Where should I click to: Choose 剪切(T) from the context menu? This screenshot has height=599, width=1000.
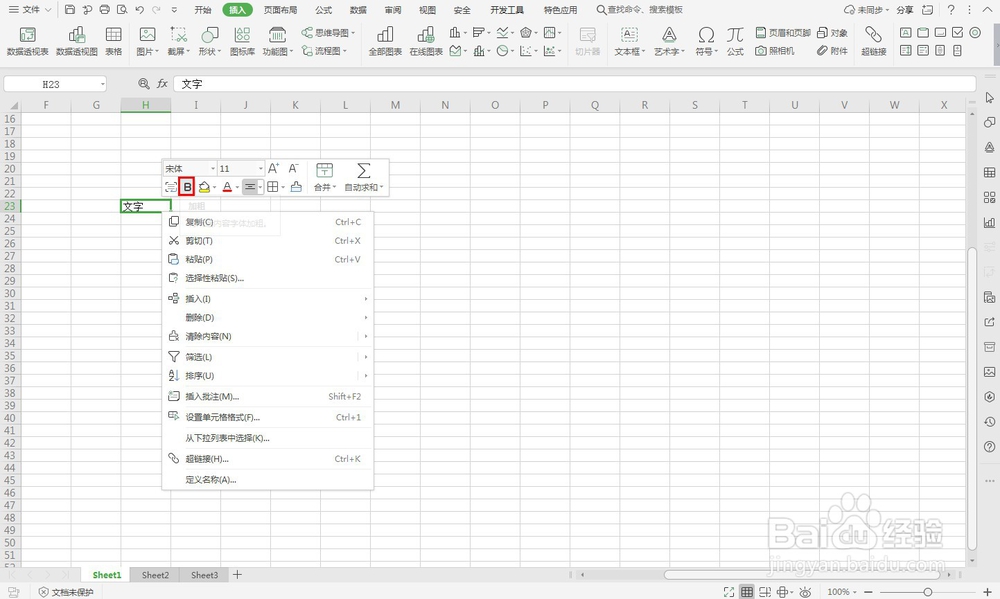[x=268, y=240]
